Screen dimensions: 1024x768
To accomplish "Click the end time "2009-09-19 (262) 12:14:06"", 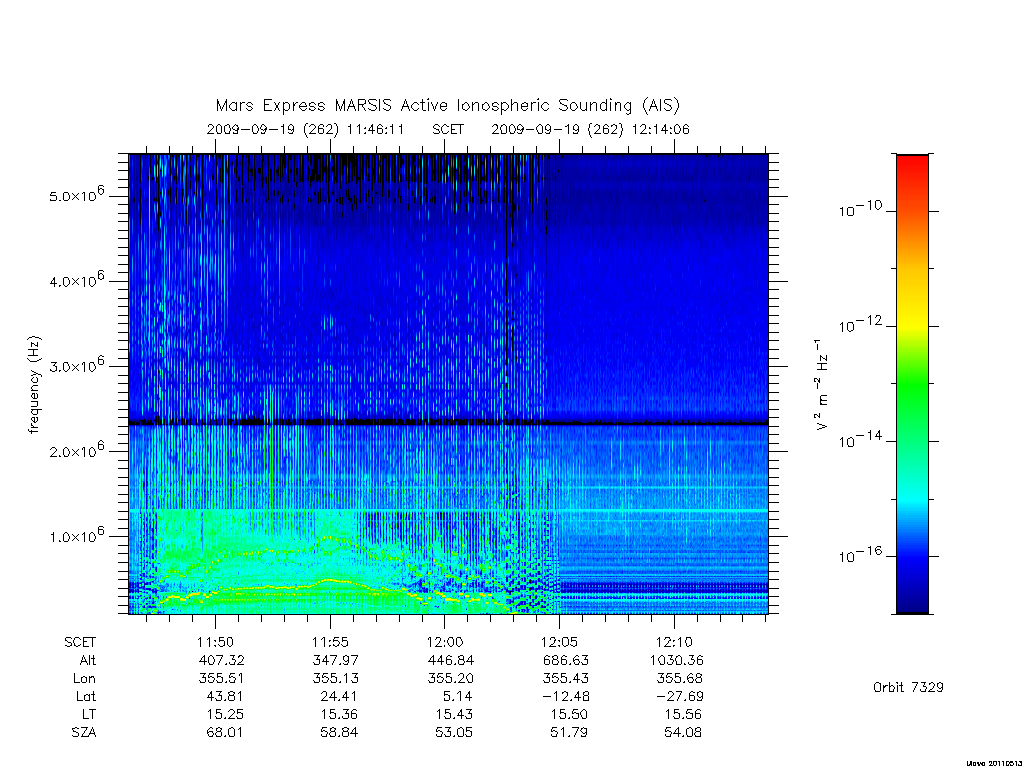I will 590,129.
